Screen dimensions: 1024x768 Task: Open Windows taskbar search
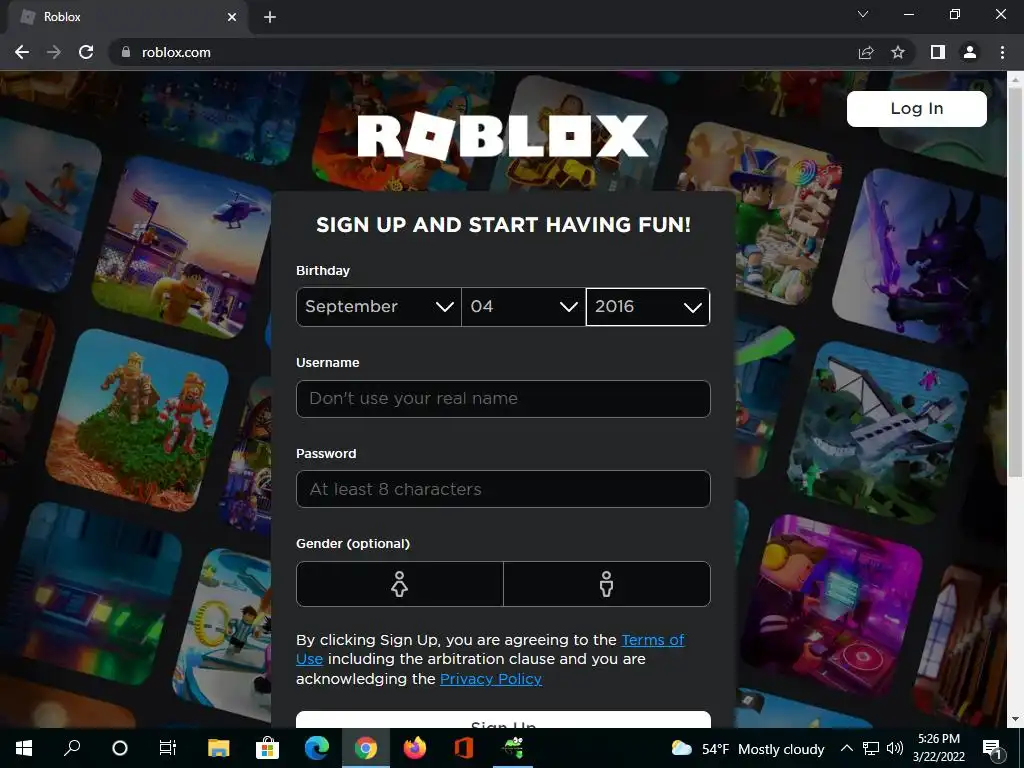coord(72,748)
